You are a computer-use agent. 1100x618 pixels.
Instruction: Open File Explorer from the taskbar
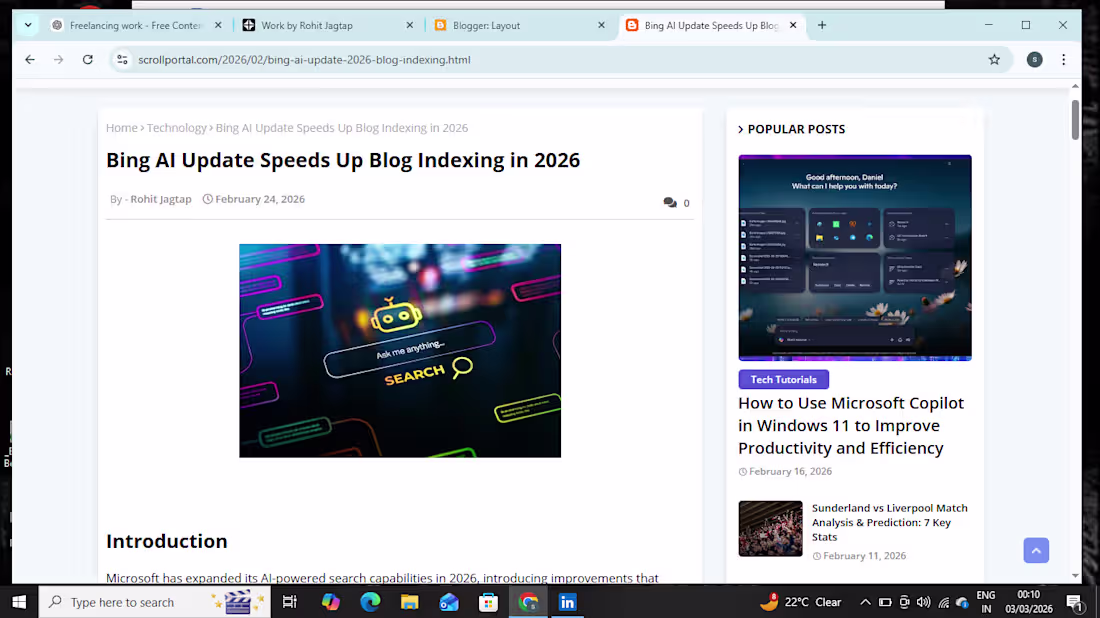point(410,602)
